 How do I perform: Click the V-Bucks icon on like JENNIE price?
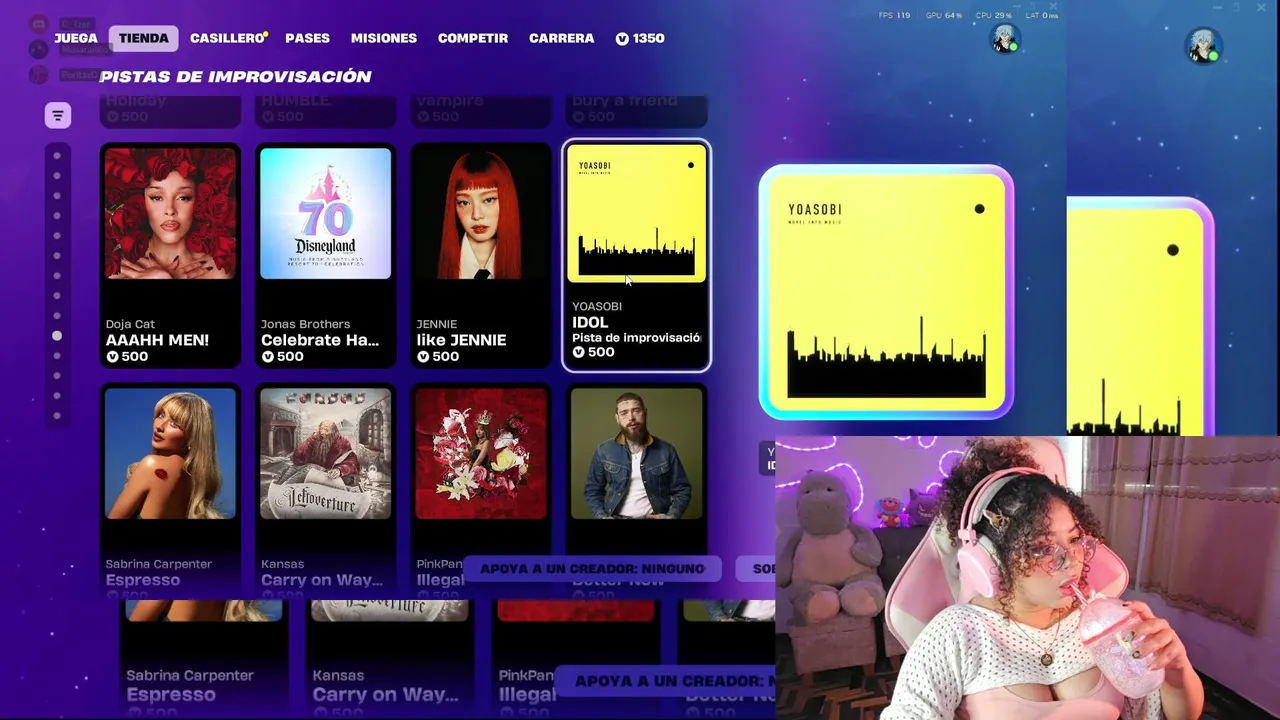tap(422, 357)
